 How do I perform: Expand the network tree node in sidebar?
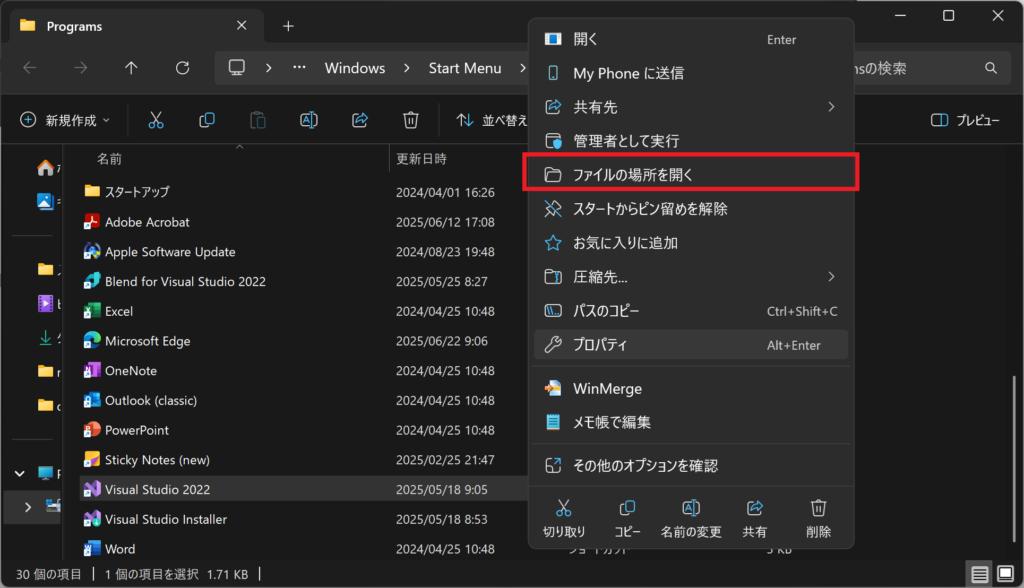coord(27,507)
